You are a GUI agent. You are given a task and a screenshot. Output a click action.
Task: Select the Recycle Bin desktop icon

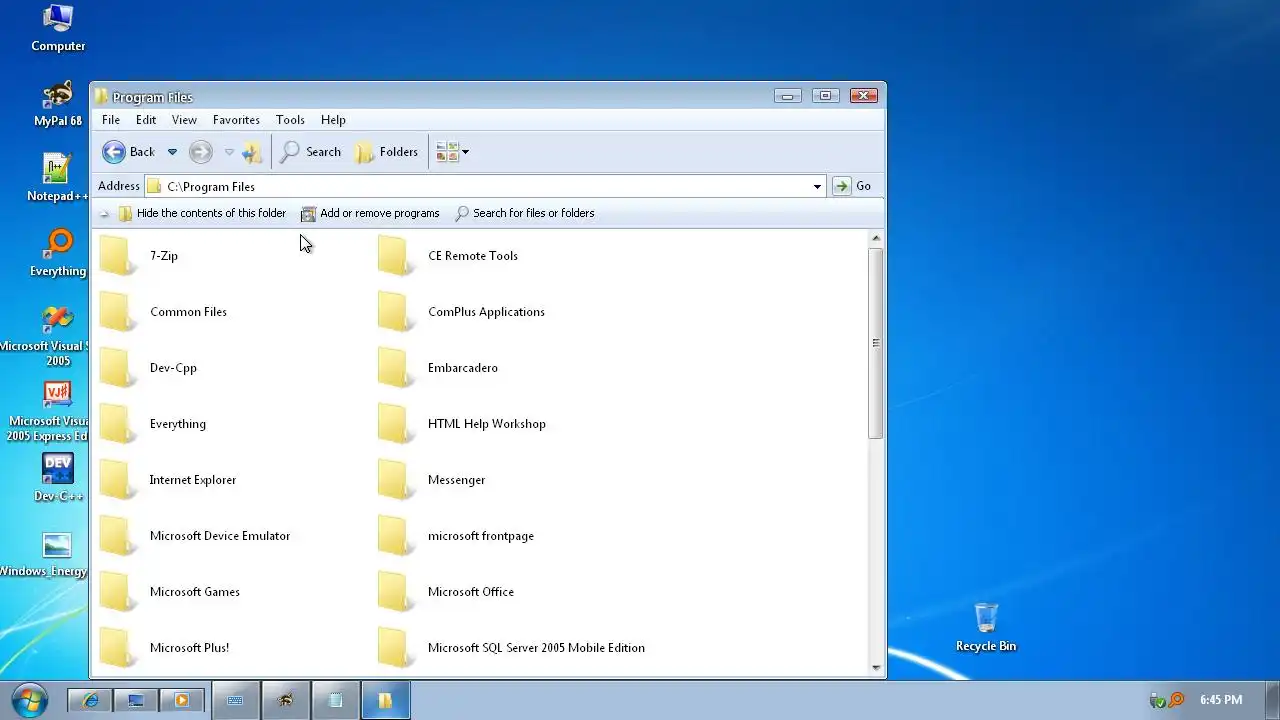986,627
